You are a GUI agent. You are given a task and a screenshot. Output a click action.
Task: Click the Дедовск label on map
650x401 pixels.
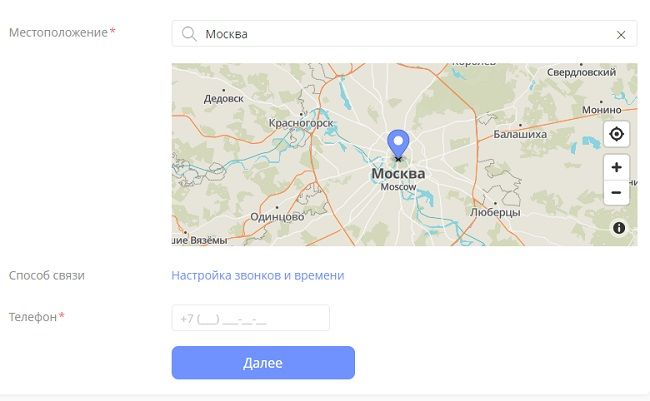[x=223, y=98]
